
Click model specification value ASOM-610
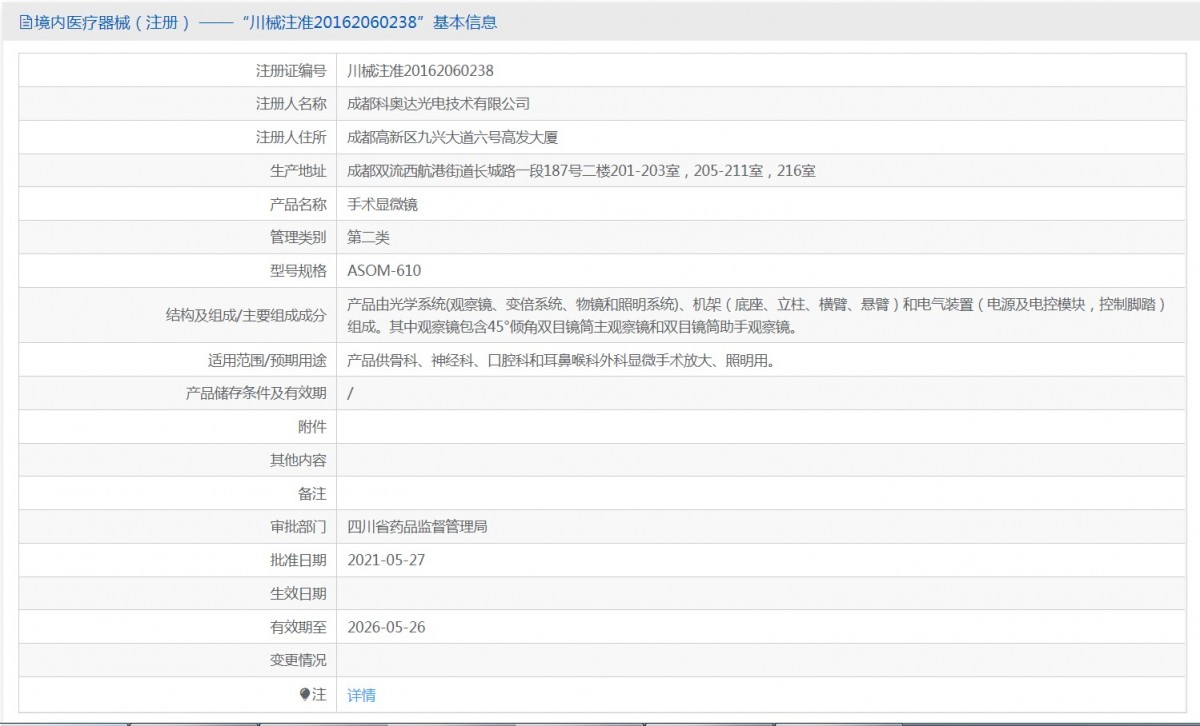pyautogui.click(x=384, y=271)
